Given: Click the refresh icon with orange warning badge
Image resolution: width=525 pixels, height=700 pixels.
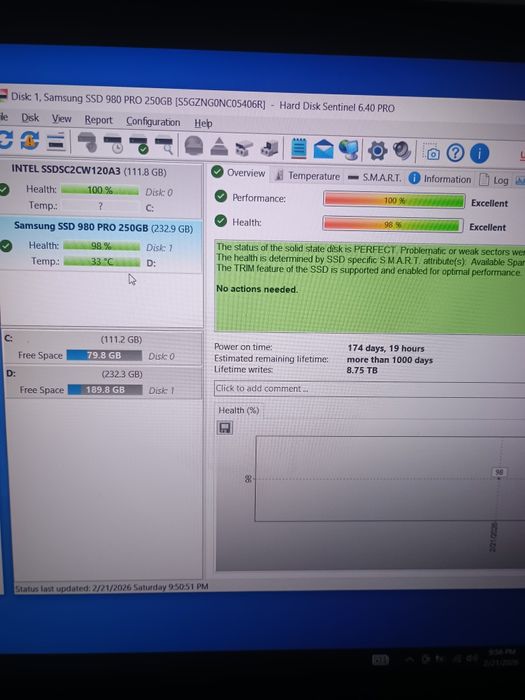Looking at the screenshot, I should point(29,141).
